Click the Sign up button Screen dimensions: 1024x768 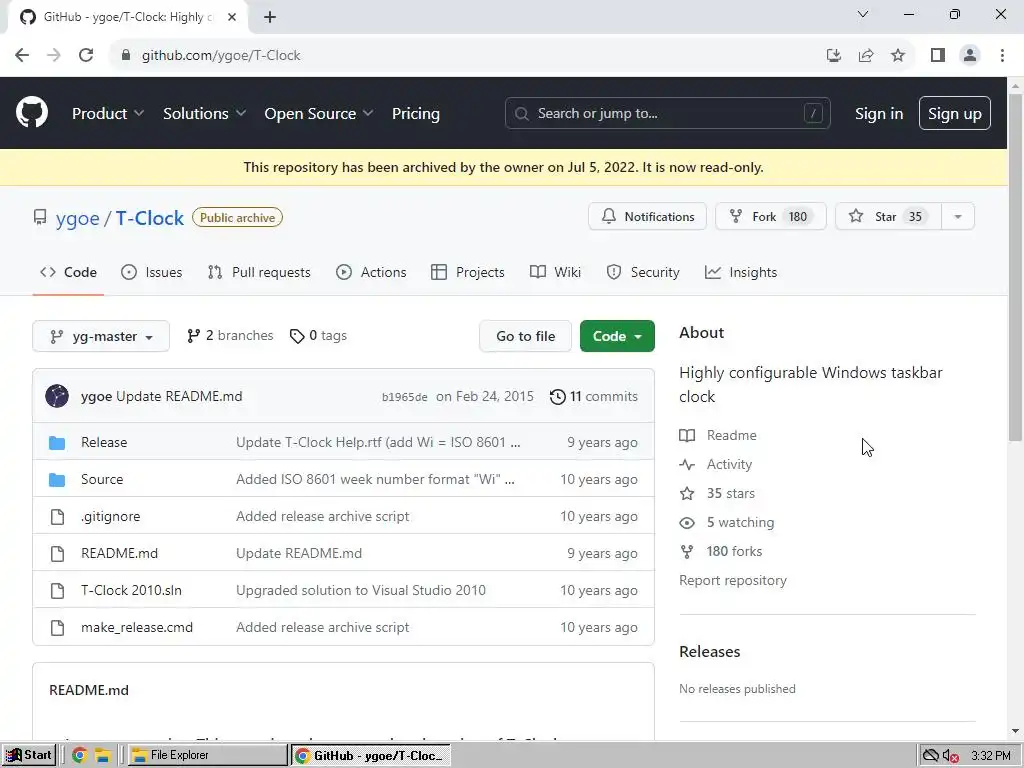tap(955, 114)
